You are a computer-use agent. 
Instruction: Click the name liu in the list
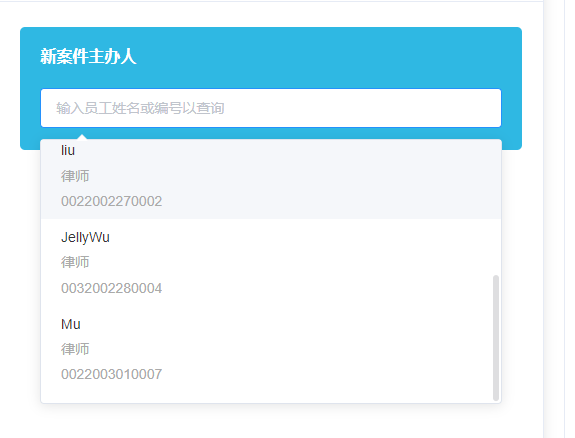click(68, 150)
